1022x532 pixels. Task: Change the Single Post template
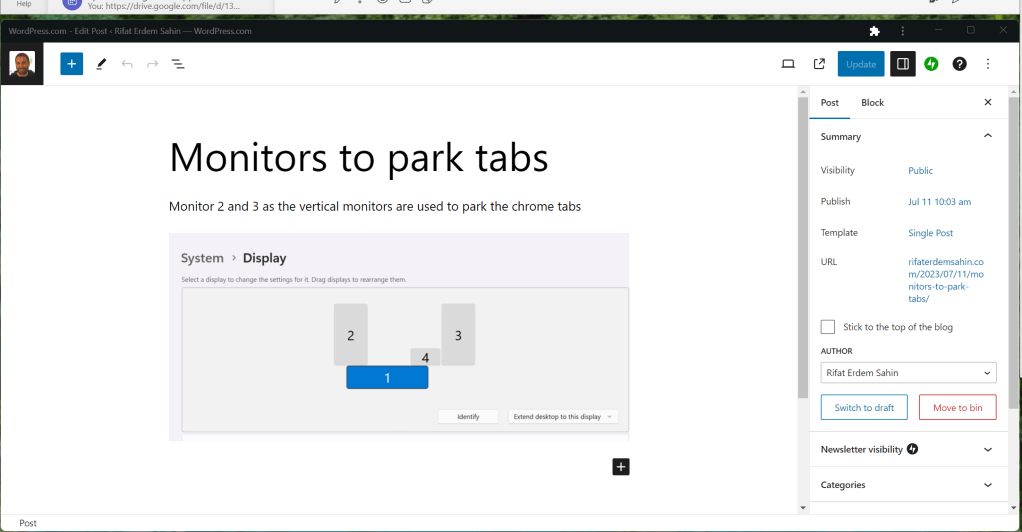pyautogui.click(x=930, y=233)
